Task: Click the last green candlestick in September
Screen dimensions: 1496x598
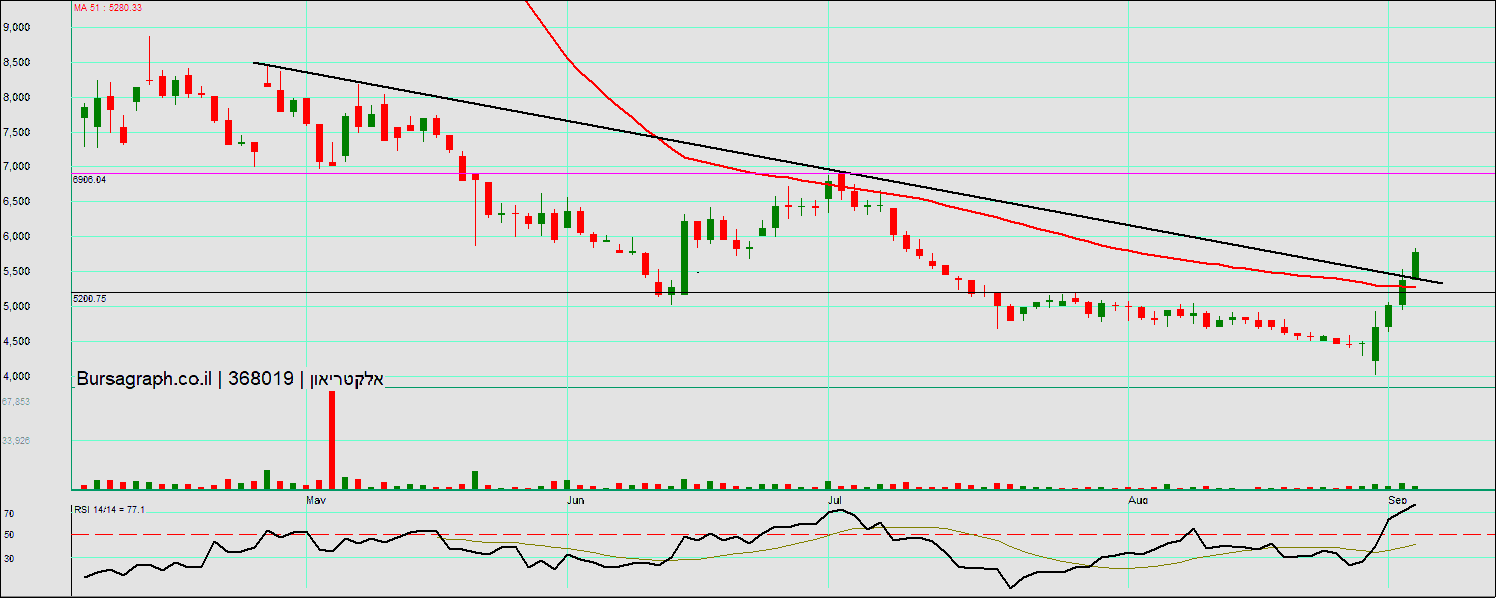Action: [1416, 265]
